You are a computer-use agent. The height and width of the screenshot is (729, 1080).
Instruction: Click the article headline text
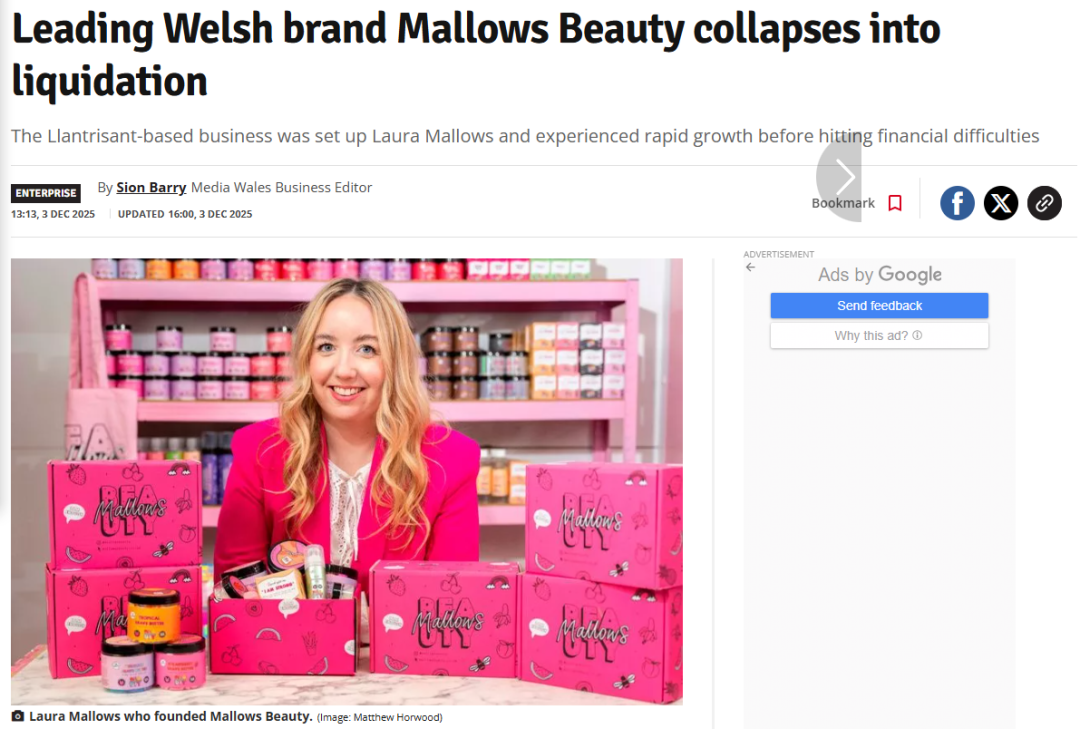tap(475, 55)
